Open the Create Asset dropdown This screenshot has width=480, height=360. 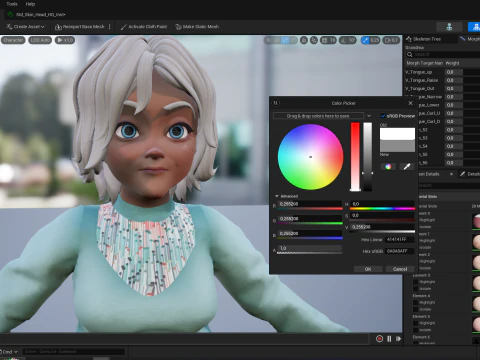pyautogui.click(x=25, y=27)
